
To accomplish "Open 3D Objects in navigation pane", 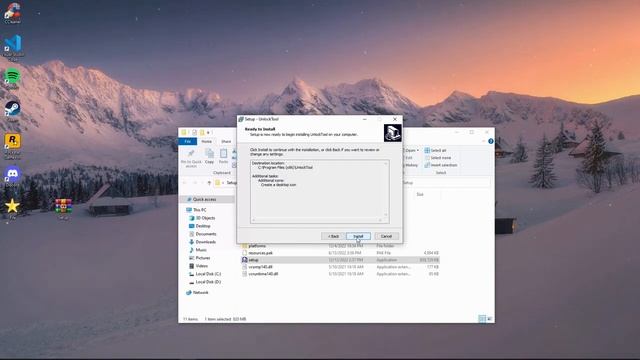I will pyautogui.click(x=202, y=218).
